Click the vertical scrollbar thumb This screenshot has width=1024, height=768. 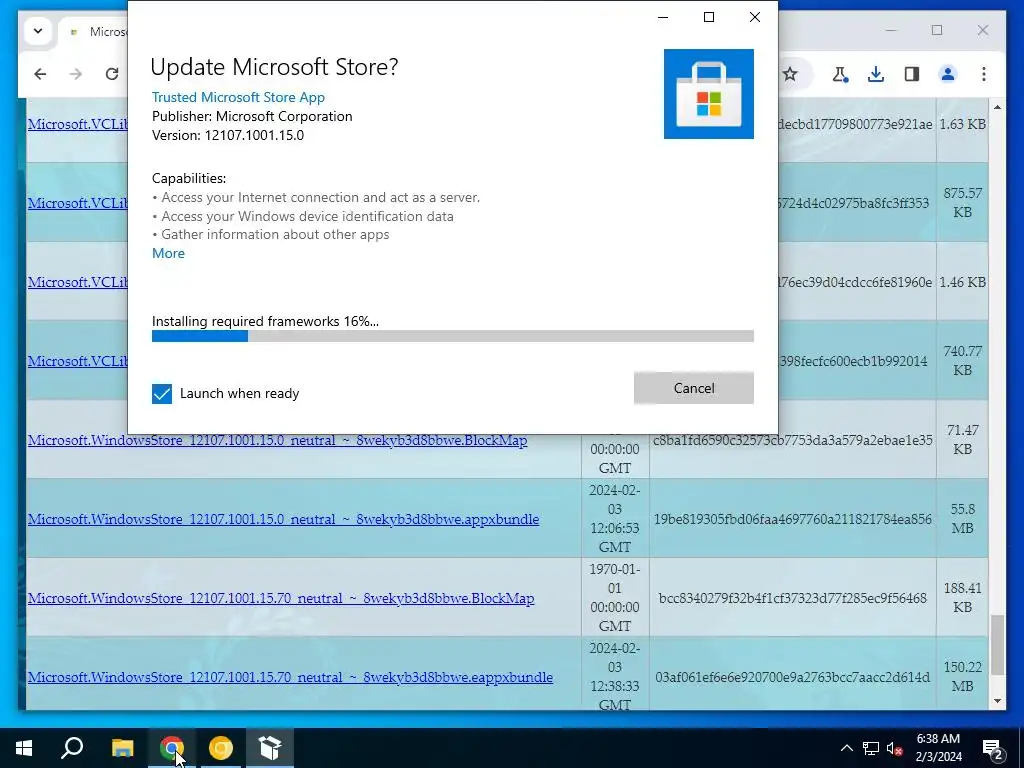[x=997, y=645]
